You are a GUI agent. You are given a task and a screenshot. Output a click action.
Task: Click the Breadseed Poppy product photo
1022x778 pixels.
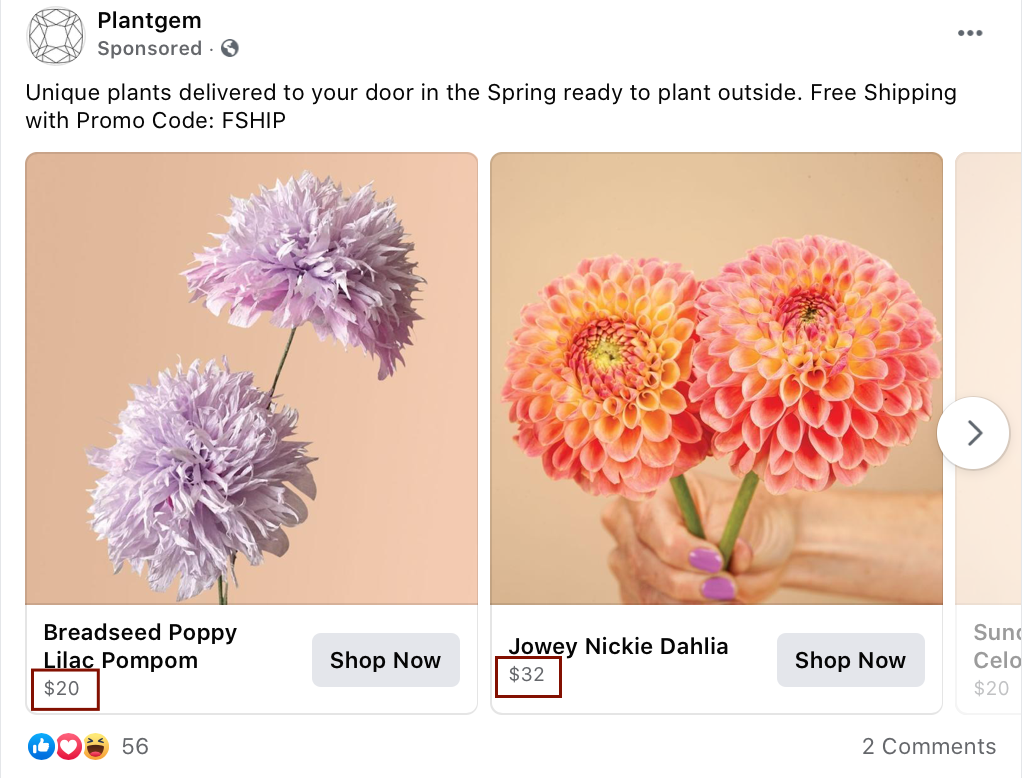pos(252,378)
